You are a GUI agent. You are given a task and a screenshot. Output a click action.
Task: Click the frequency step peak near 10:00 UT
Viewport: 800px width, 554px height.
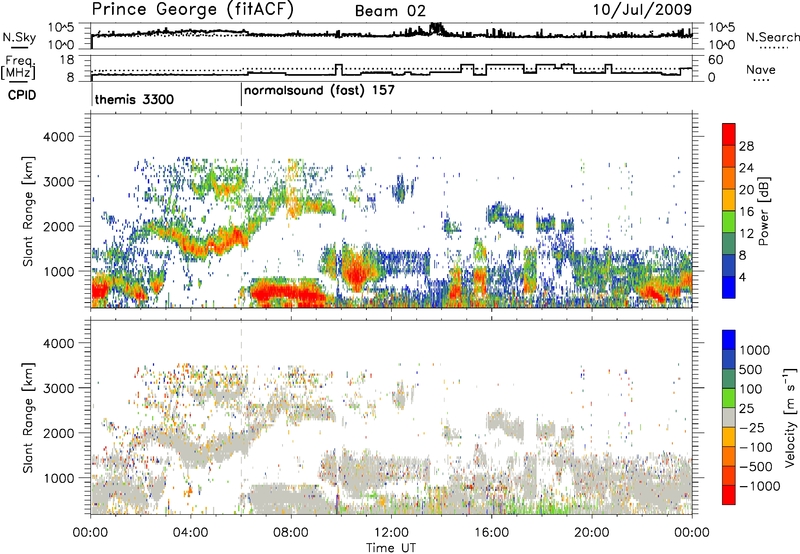[339, 68]
